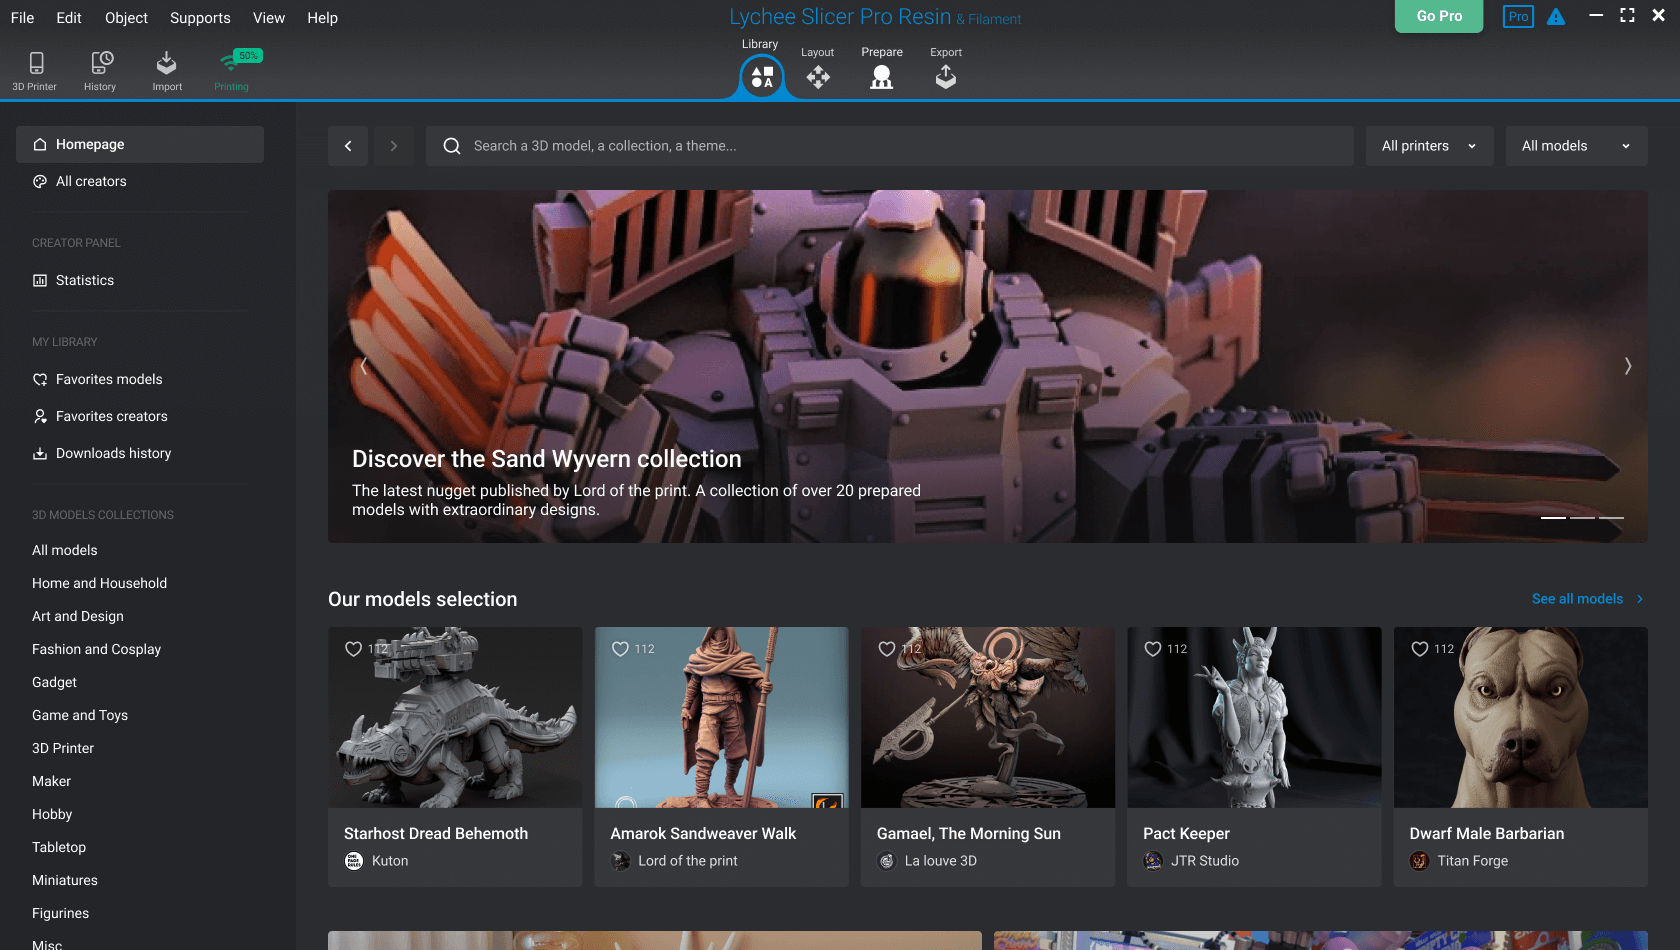Image resolution: width=1680 pixels, height=950 pixels.
Task: Open All models collection in sidebar
Action: coord(65,550)
